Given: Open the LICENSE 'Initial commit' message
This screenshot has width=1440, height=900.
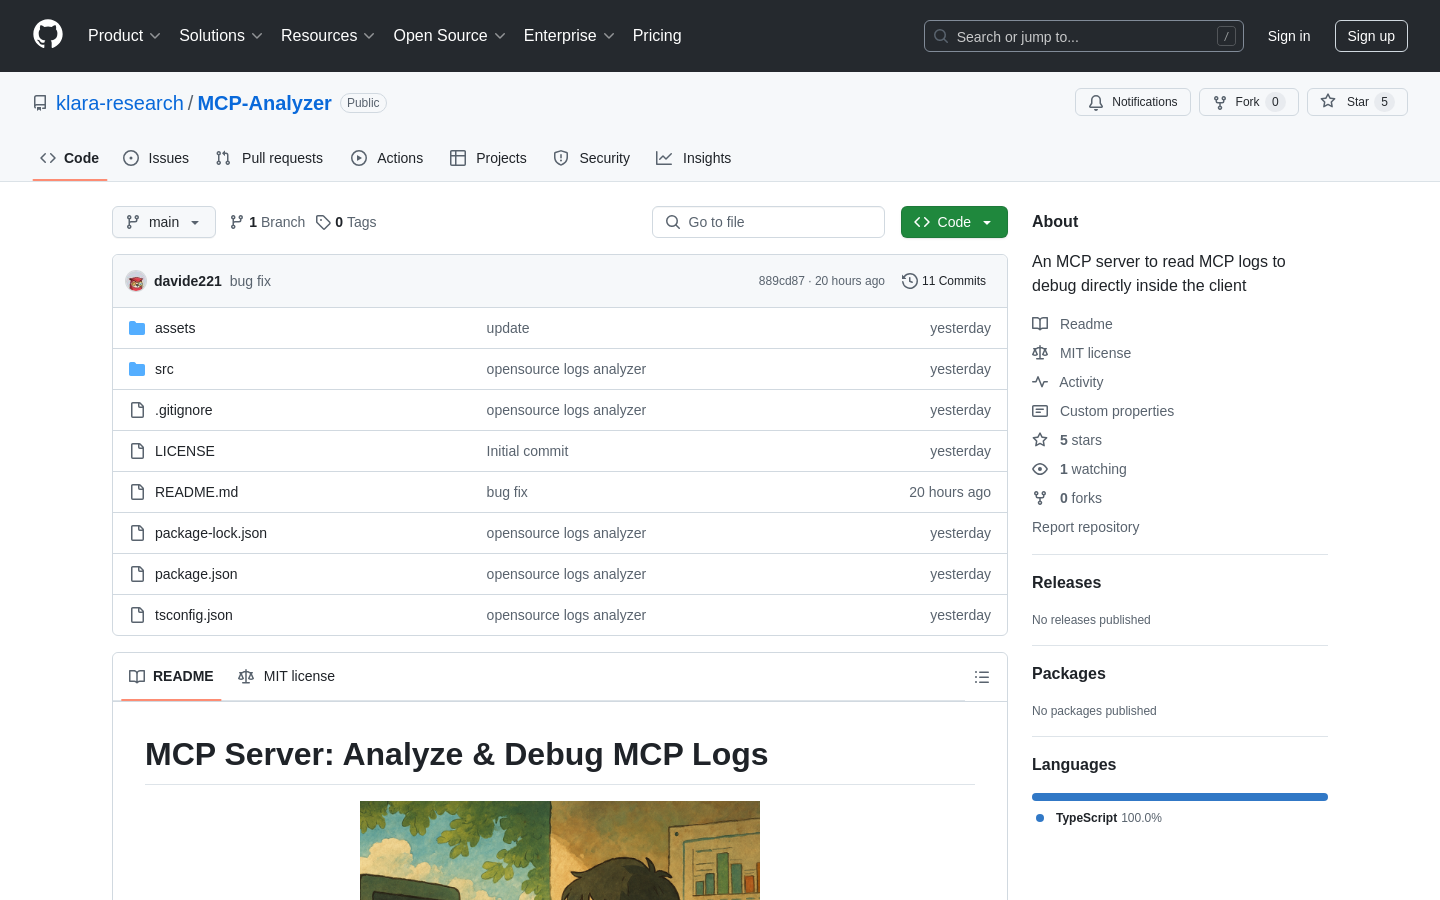Looking at the screenshot, I should click(x=527, y=451).
